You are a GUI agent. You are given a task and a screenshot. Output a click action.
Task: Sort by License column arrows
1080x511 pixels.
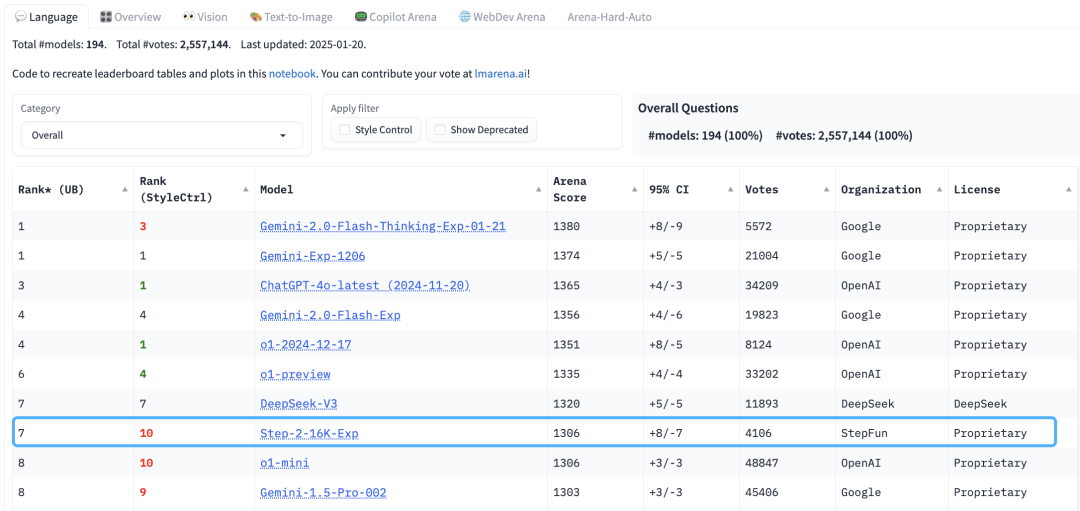pyautogui.click(x=1069, y=189)
